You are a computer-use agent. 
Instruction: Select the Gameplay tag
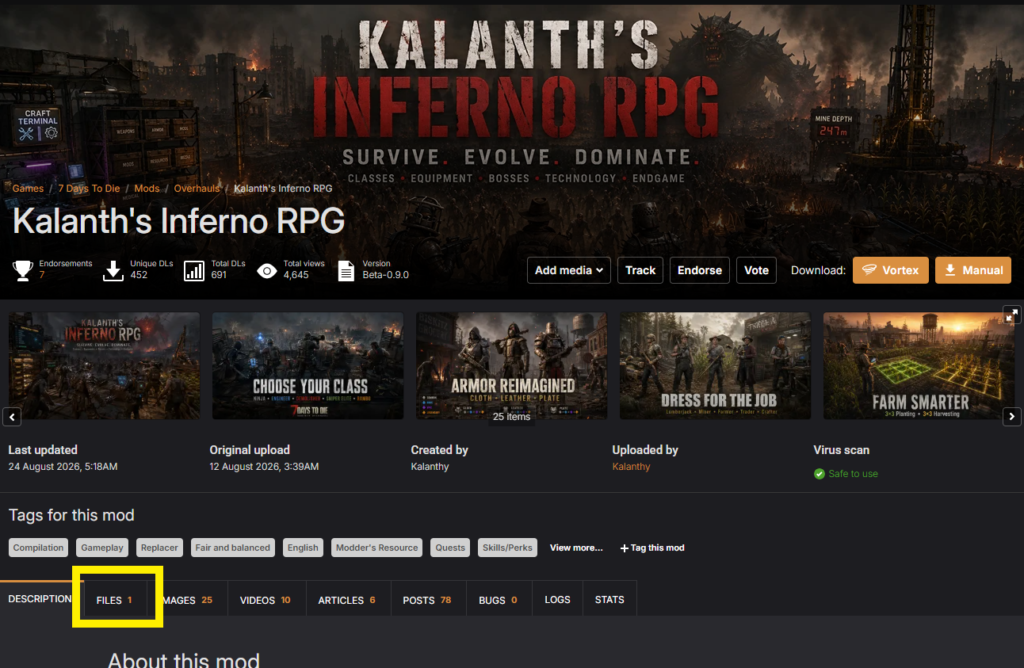[x=102, y=548]
